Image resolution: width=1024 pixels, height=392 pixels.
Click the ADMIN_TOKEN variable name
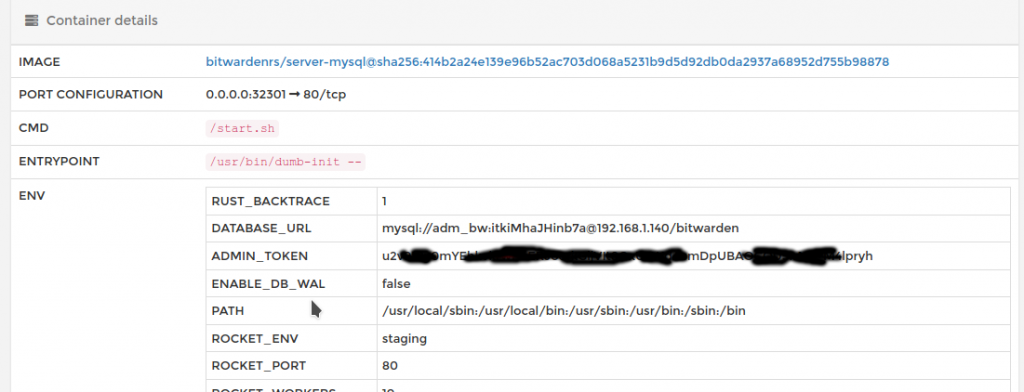coord(259,256)
